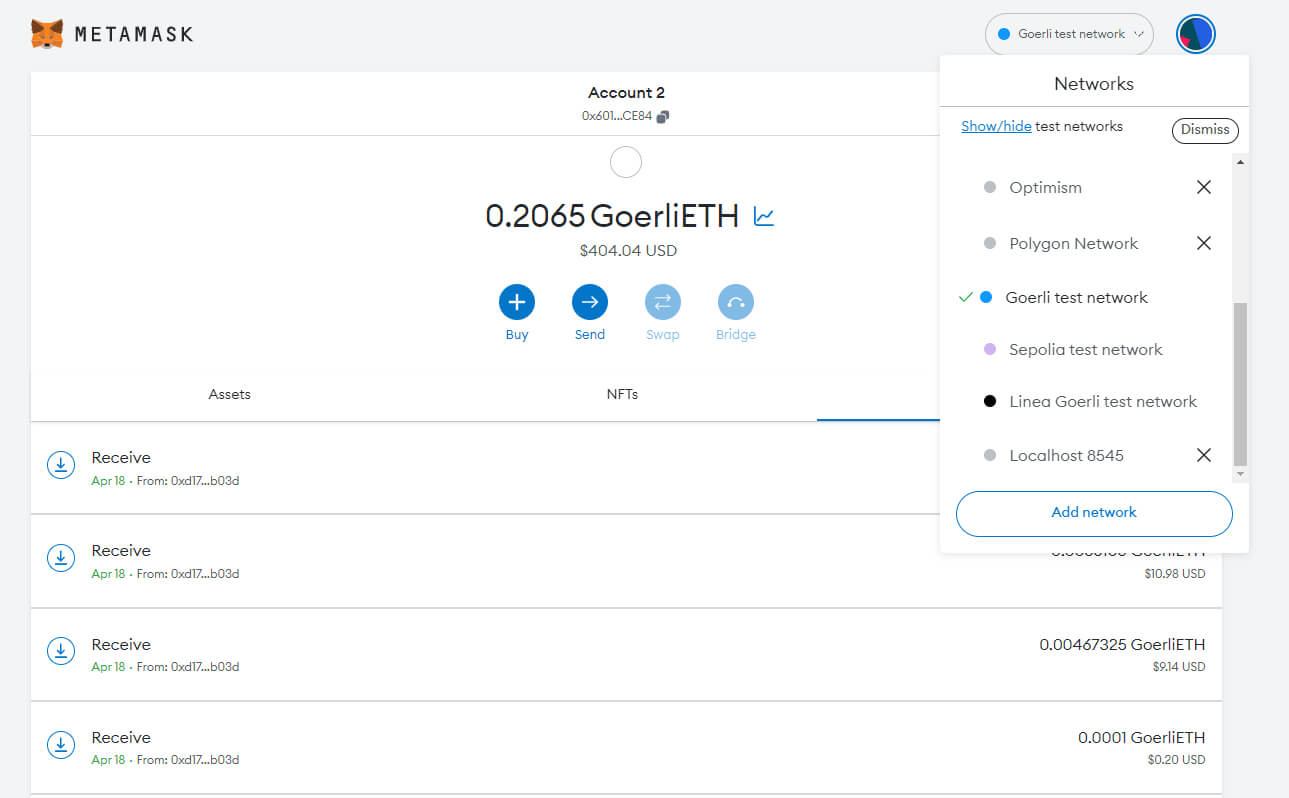Open the account avatar menu
The width and height of the screenshot is (1289, 798).
(x=1195, y=34)
